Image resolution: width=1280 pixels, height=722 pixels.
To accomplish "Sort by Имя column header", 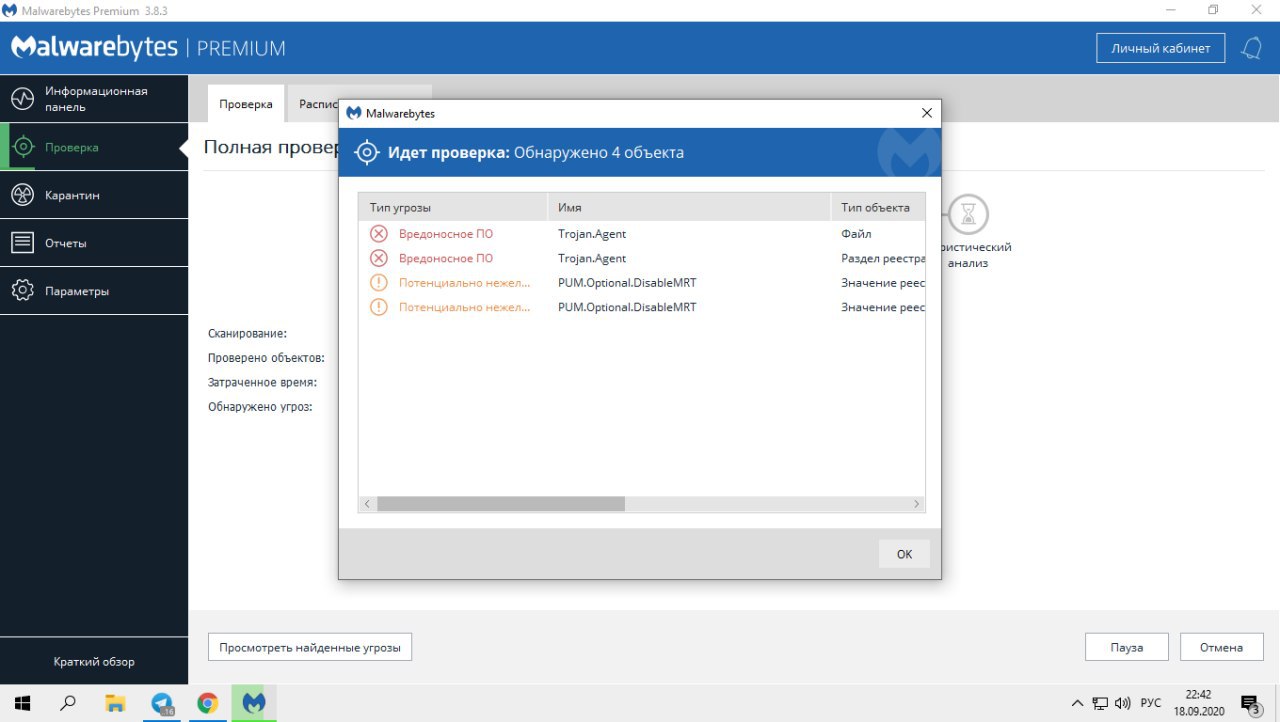I will pyautogui.click(x=689, y=207).
